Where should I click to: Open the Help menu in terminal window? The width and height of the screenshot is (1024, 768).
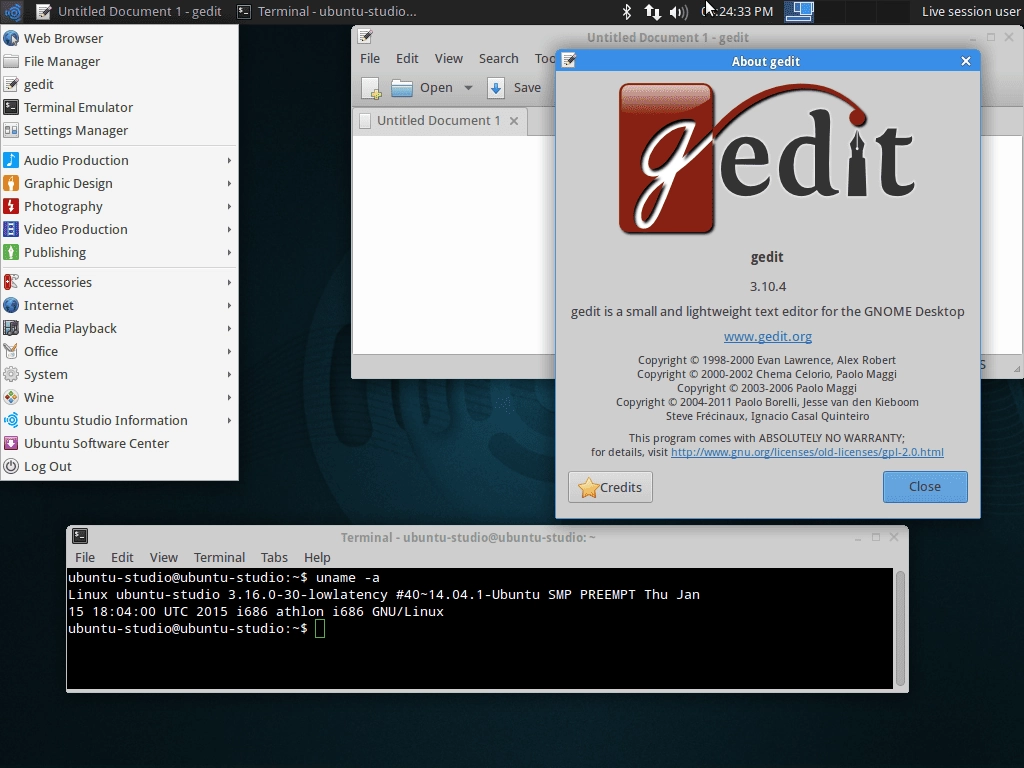pyautogui.click(x=317, y=558)
